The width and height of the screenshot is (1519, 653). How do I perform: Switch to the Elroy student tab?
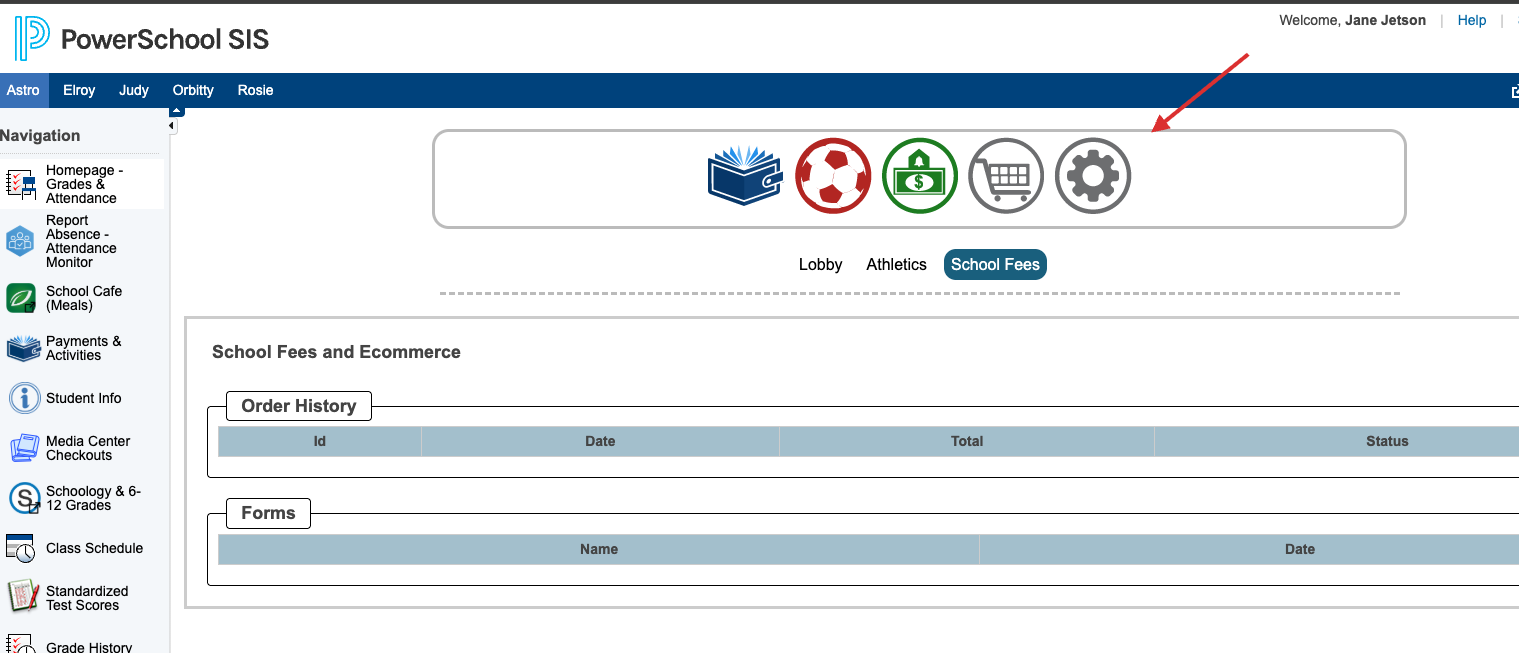tap(79, 90)
